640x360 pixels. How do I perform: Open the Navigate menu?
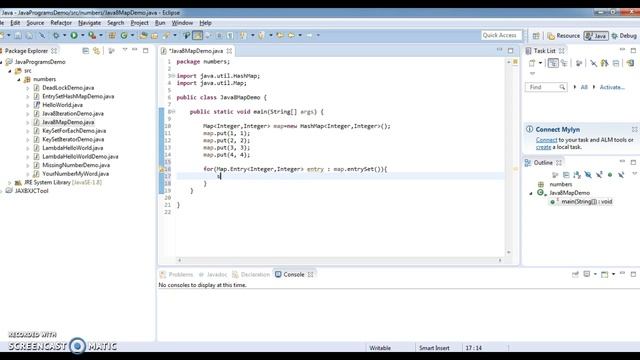[x=89, y=23]
